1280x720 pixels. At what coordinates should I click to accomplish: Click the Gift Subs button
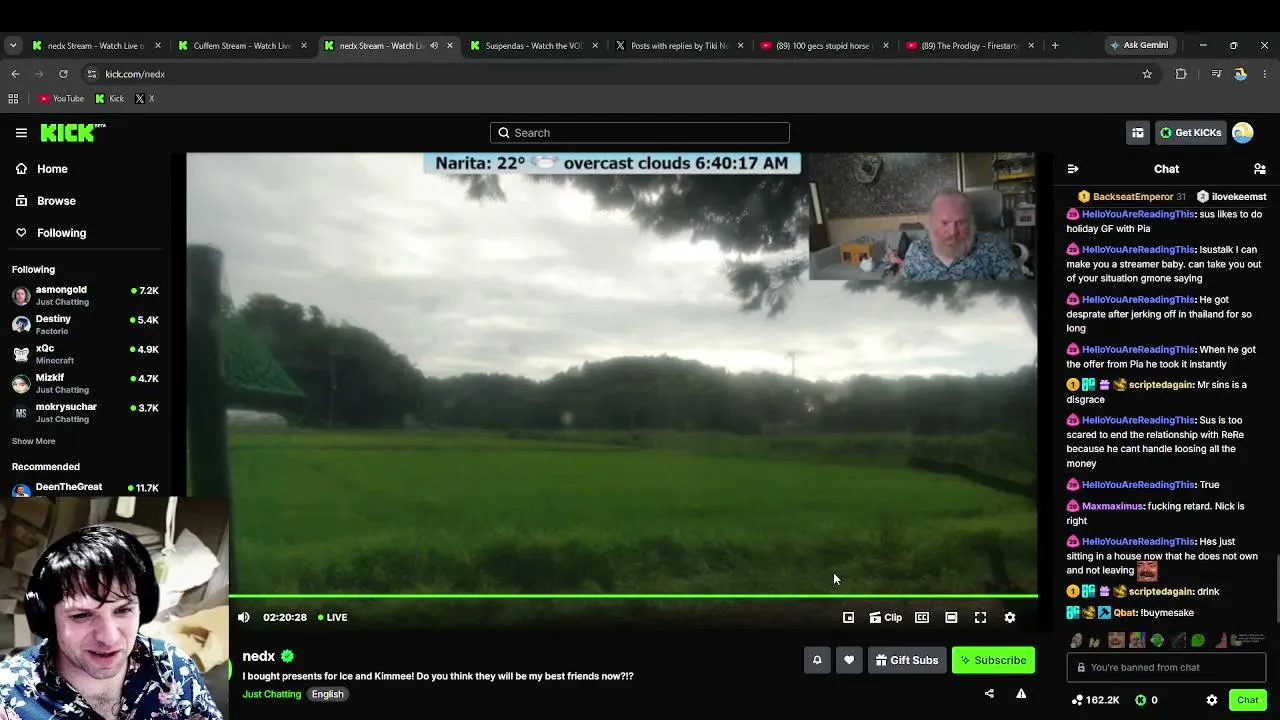[x=907, y=660]
